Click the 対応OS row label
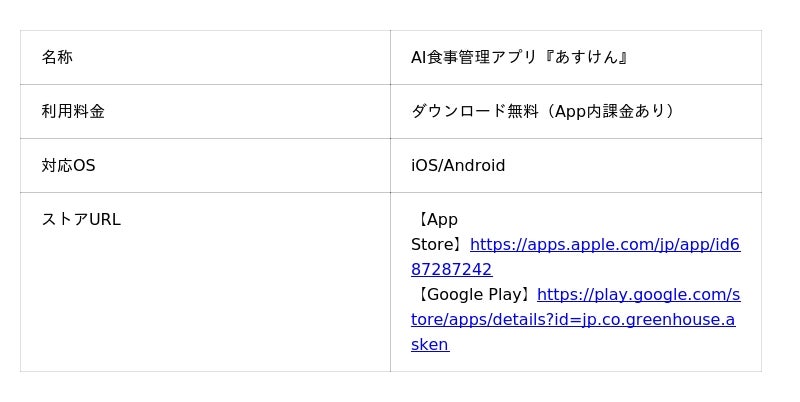Screen dimensions: 800x402 [x=68, y=166]
